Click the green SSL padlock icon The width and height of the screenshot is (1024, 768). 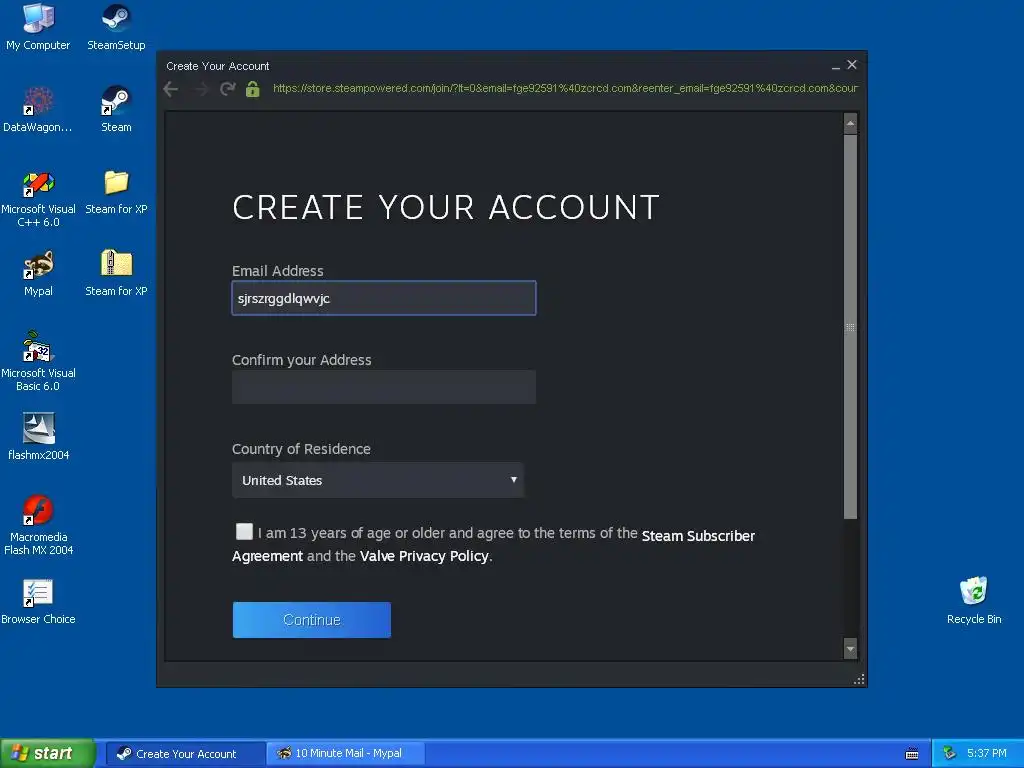click(253, 89)
